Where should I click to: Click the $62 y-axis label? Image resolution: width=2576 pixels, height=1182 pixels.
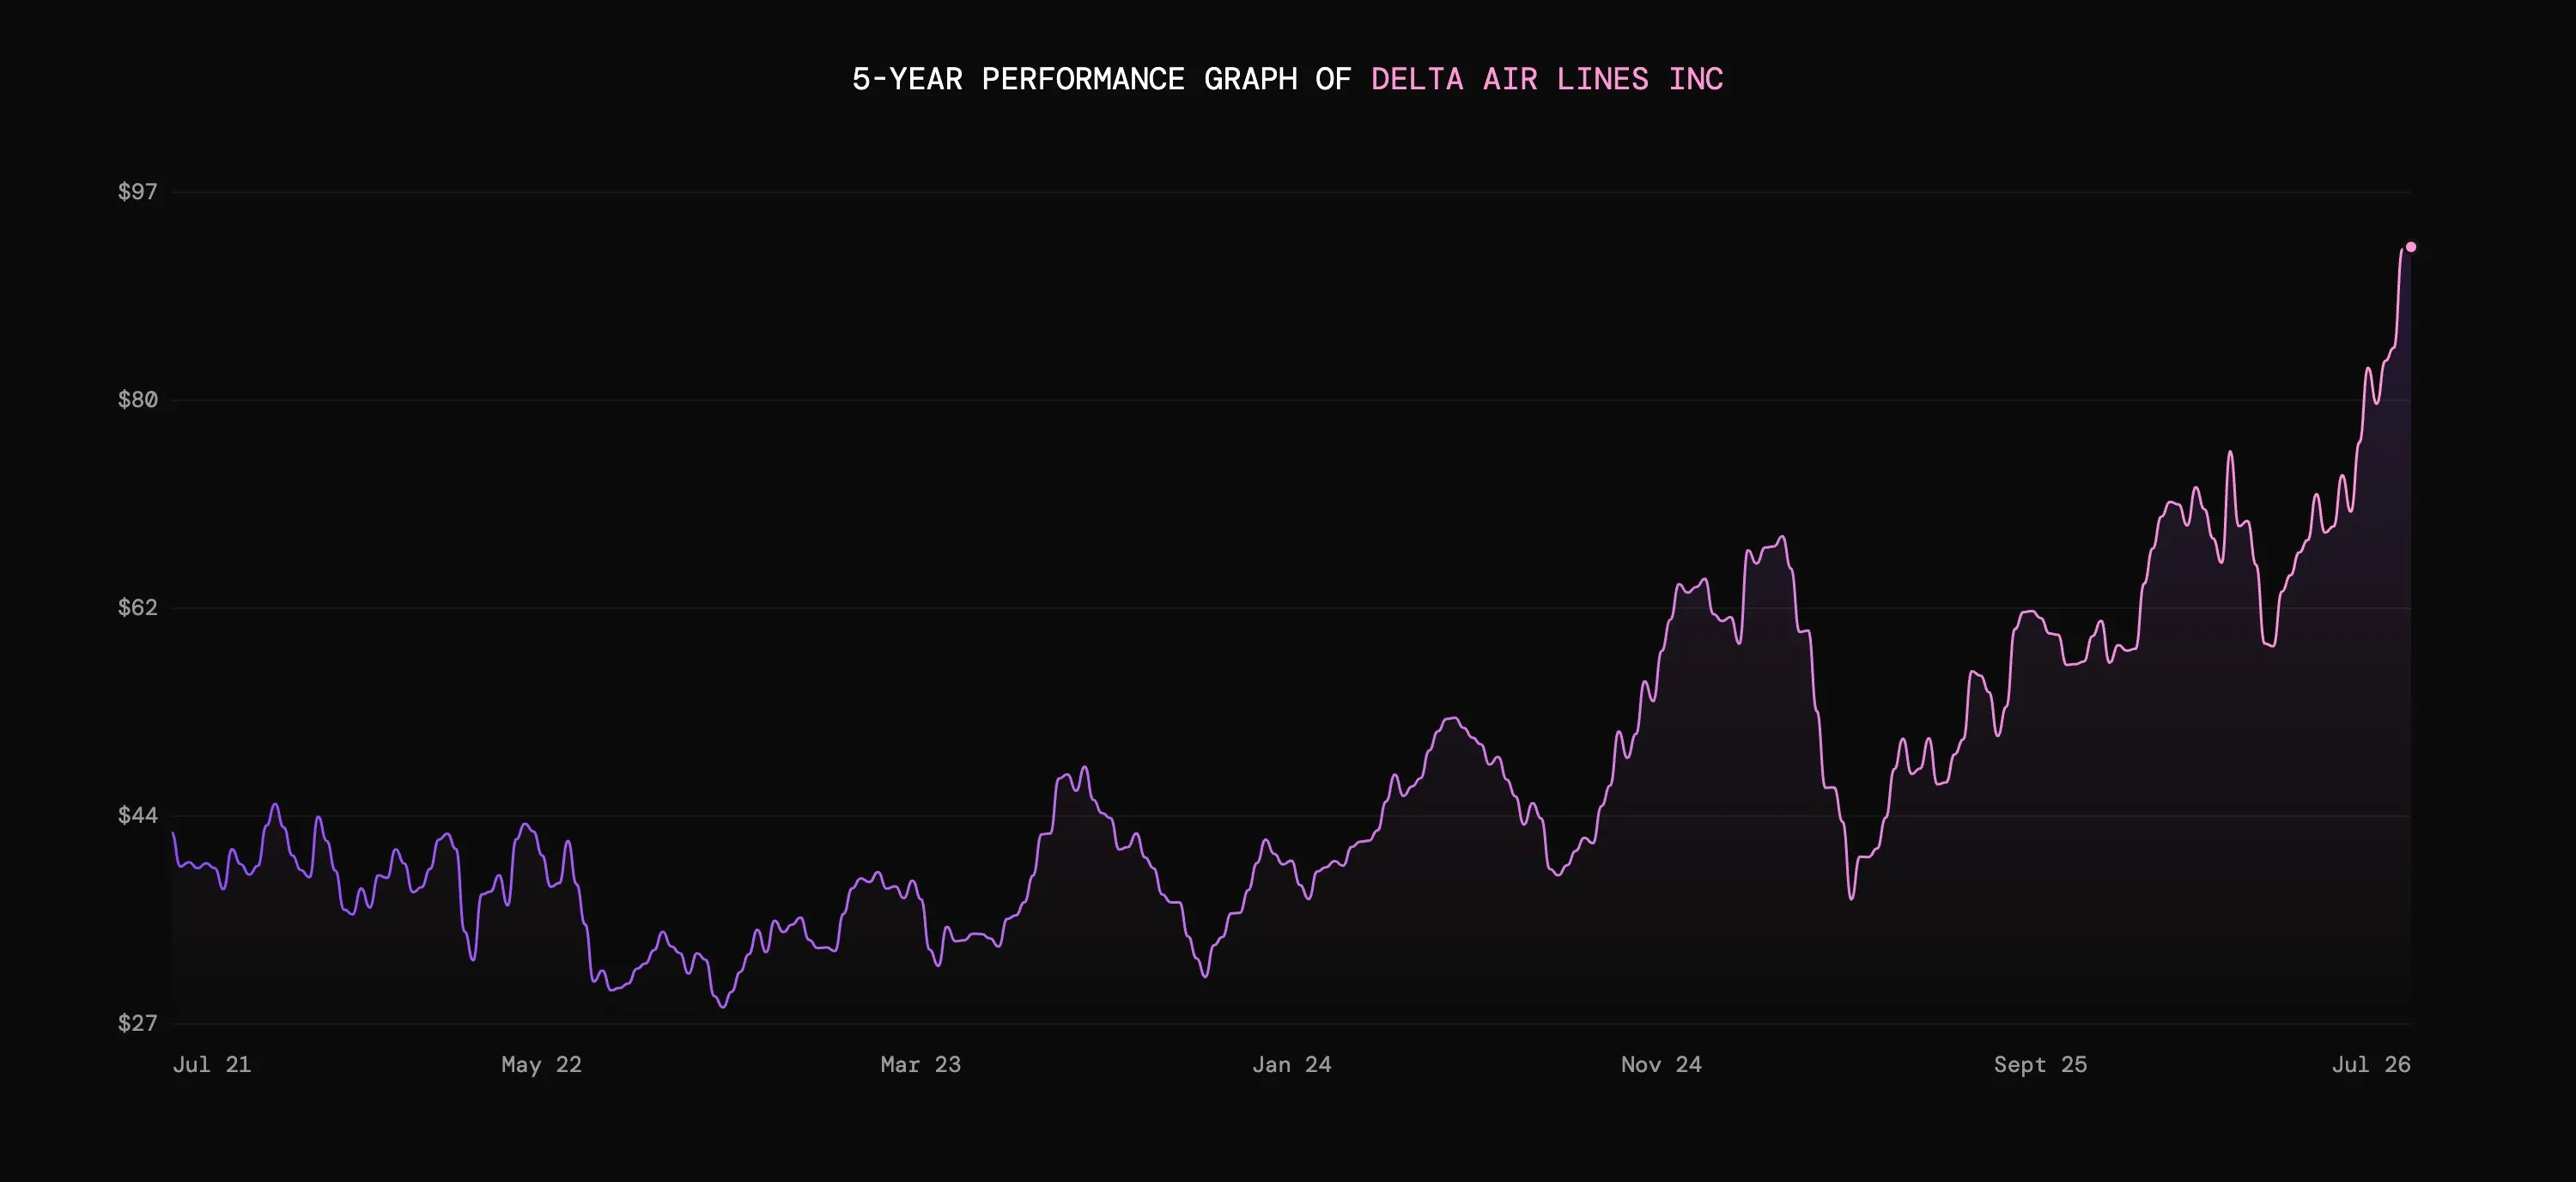point(138,607)
